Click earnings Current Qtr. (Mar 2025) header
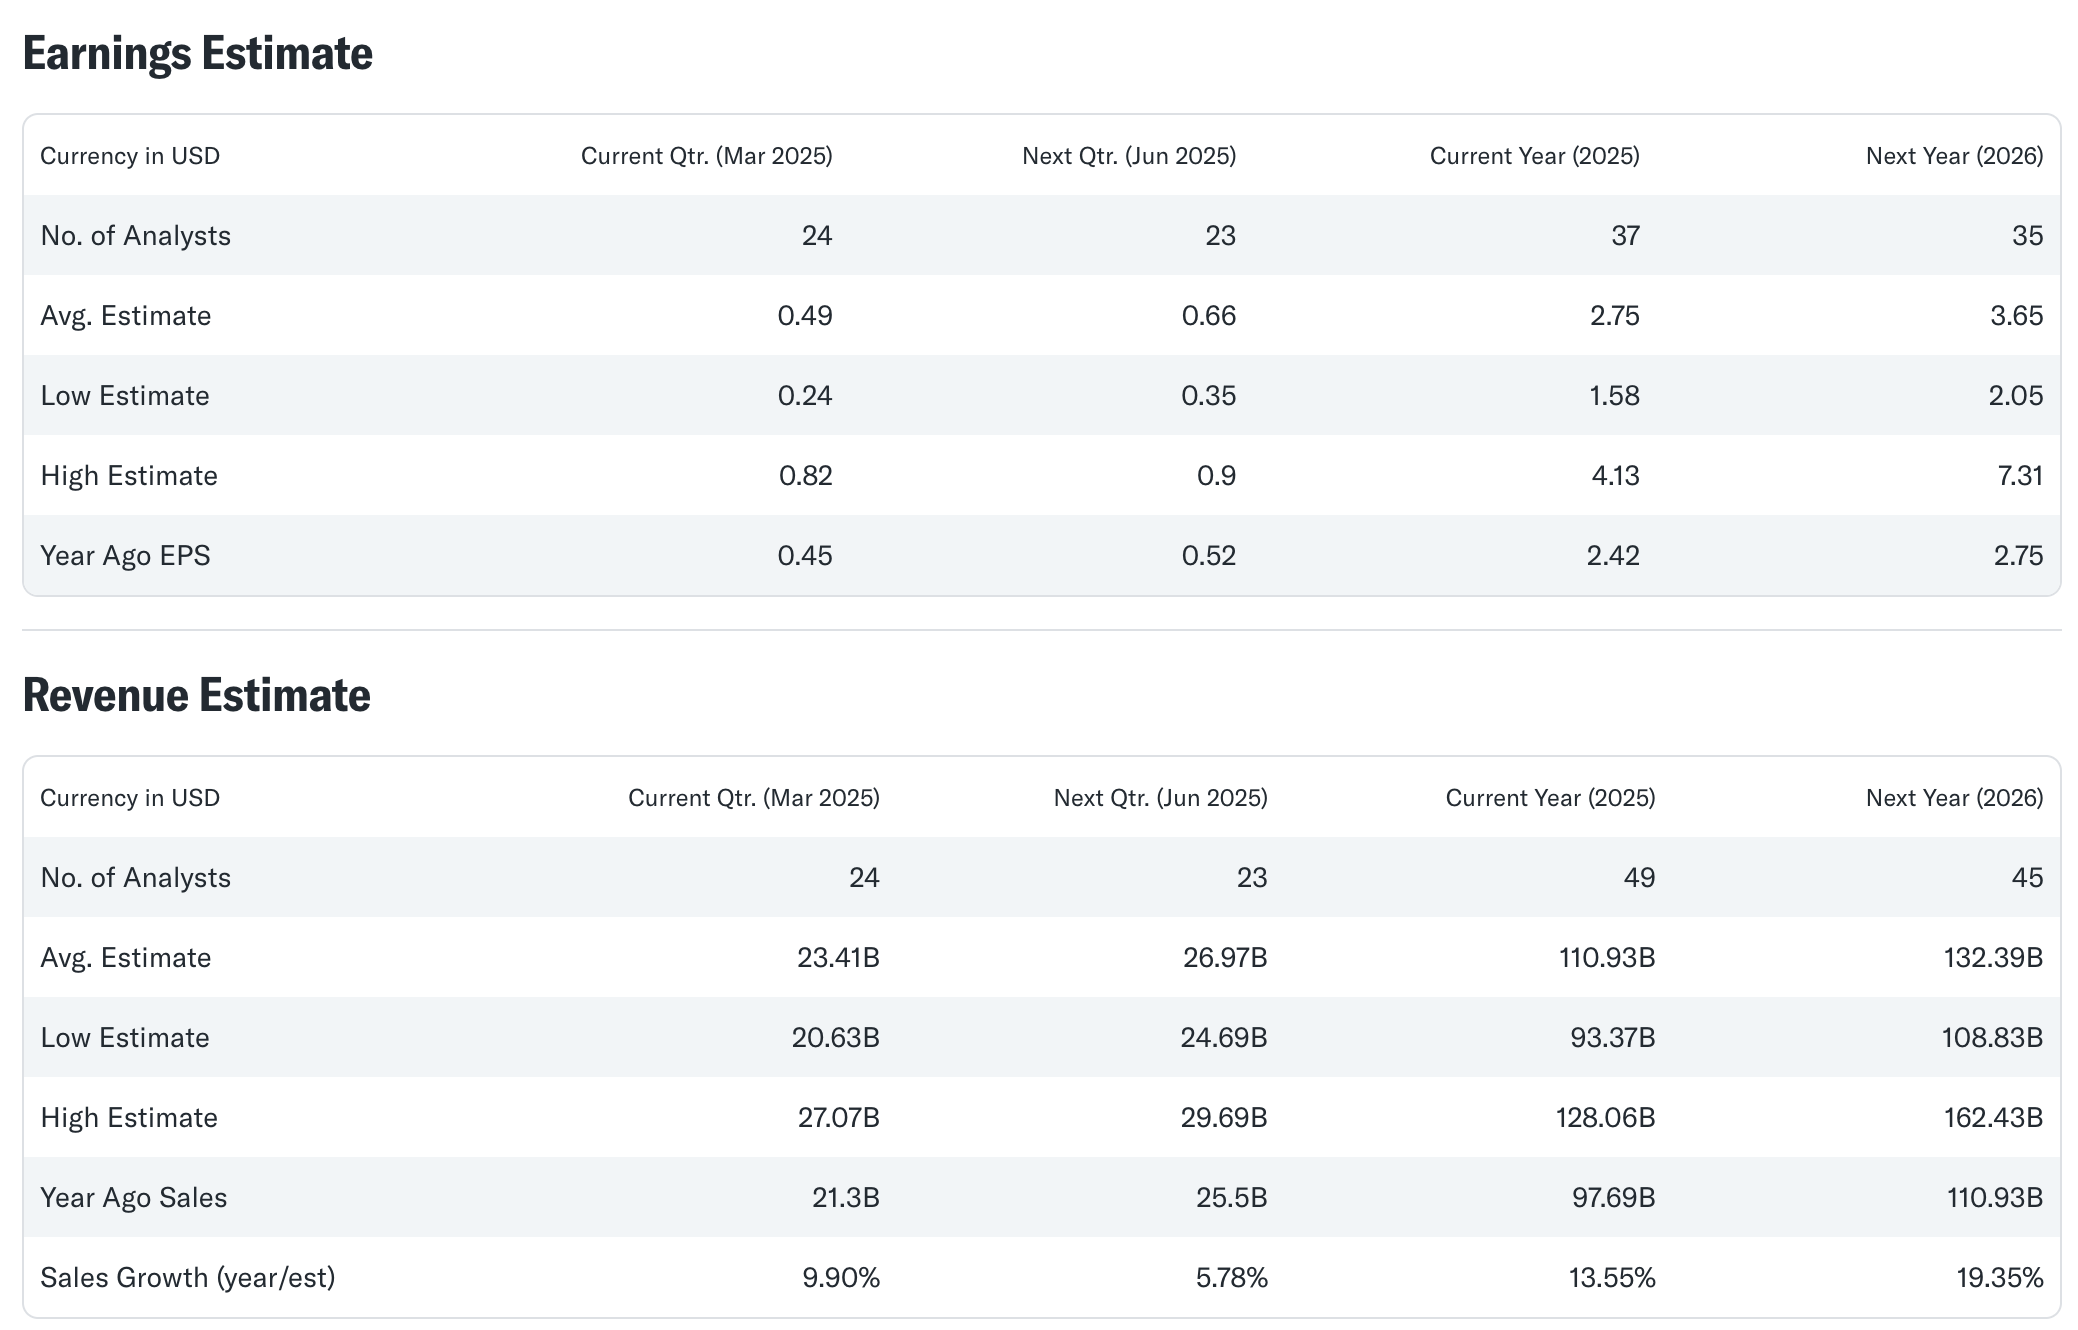Viewport: 2078px width, 1330px height. pyautogui.click(x=706, y=156)
